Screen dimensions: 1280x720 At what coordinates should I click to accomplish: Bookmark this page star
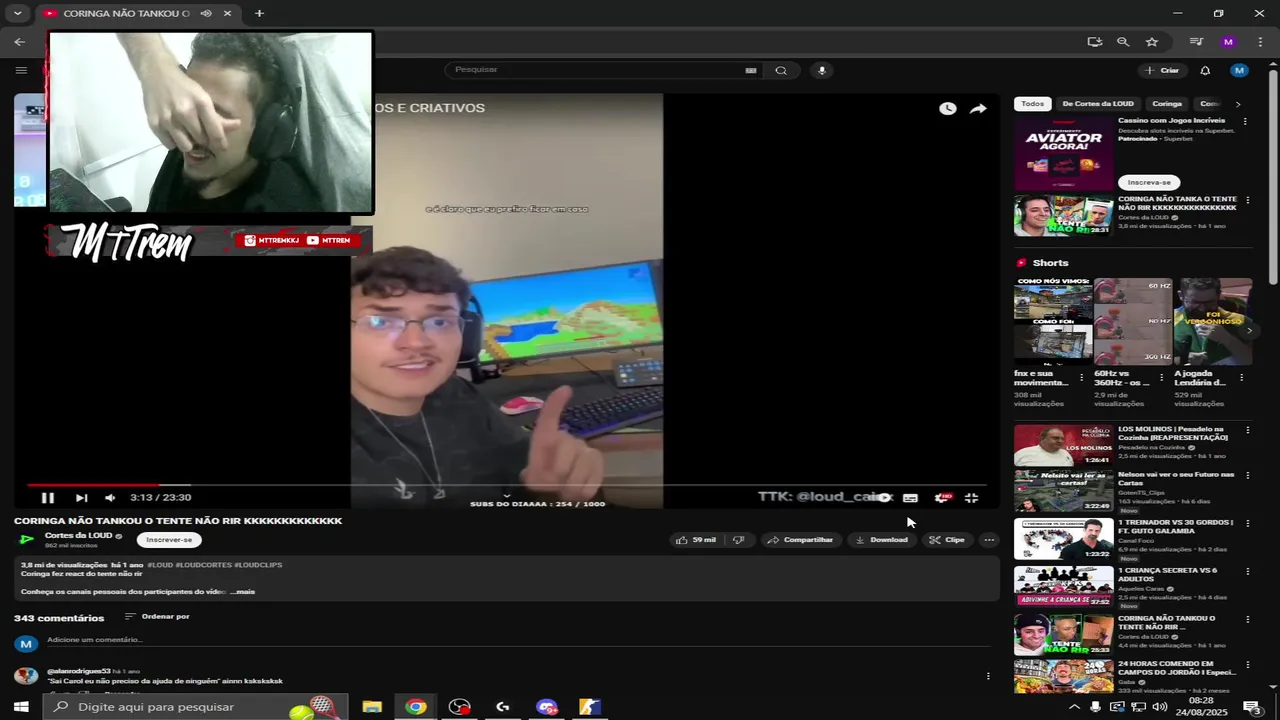point(1152,42)
